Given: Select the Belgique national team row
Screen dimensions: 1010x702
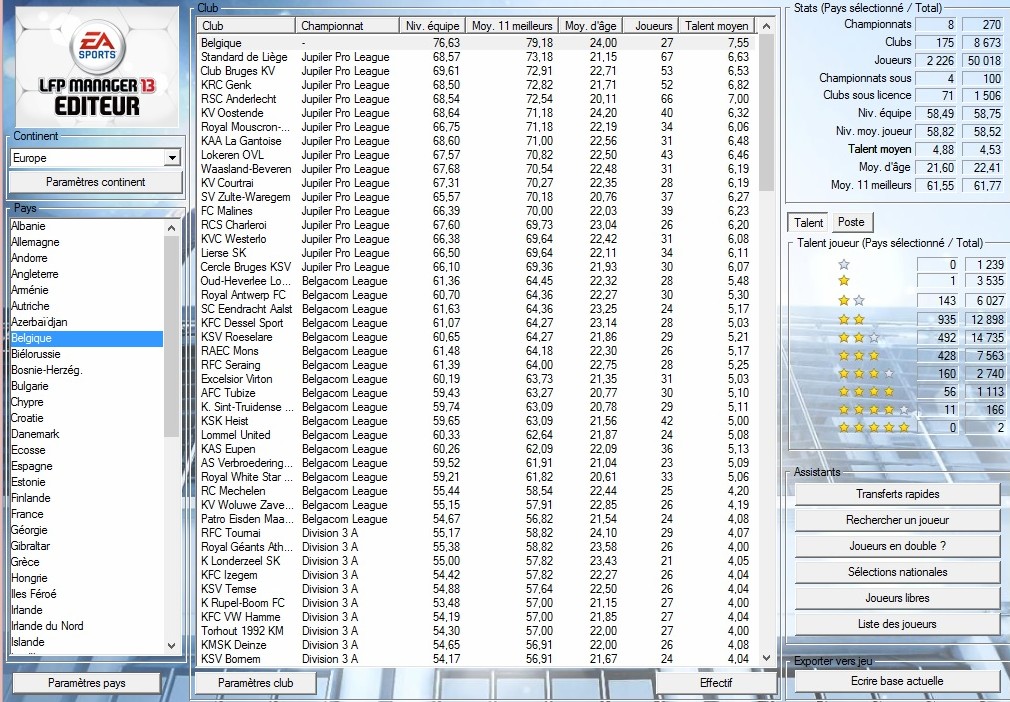Looking at the screenshot, I should (477, 43).
